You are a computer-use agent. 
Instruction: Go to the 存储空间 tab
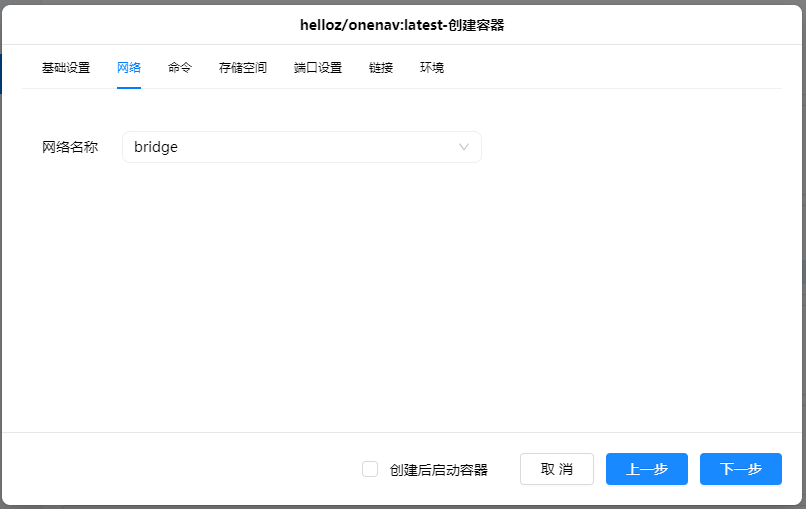click(243, 68)
